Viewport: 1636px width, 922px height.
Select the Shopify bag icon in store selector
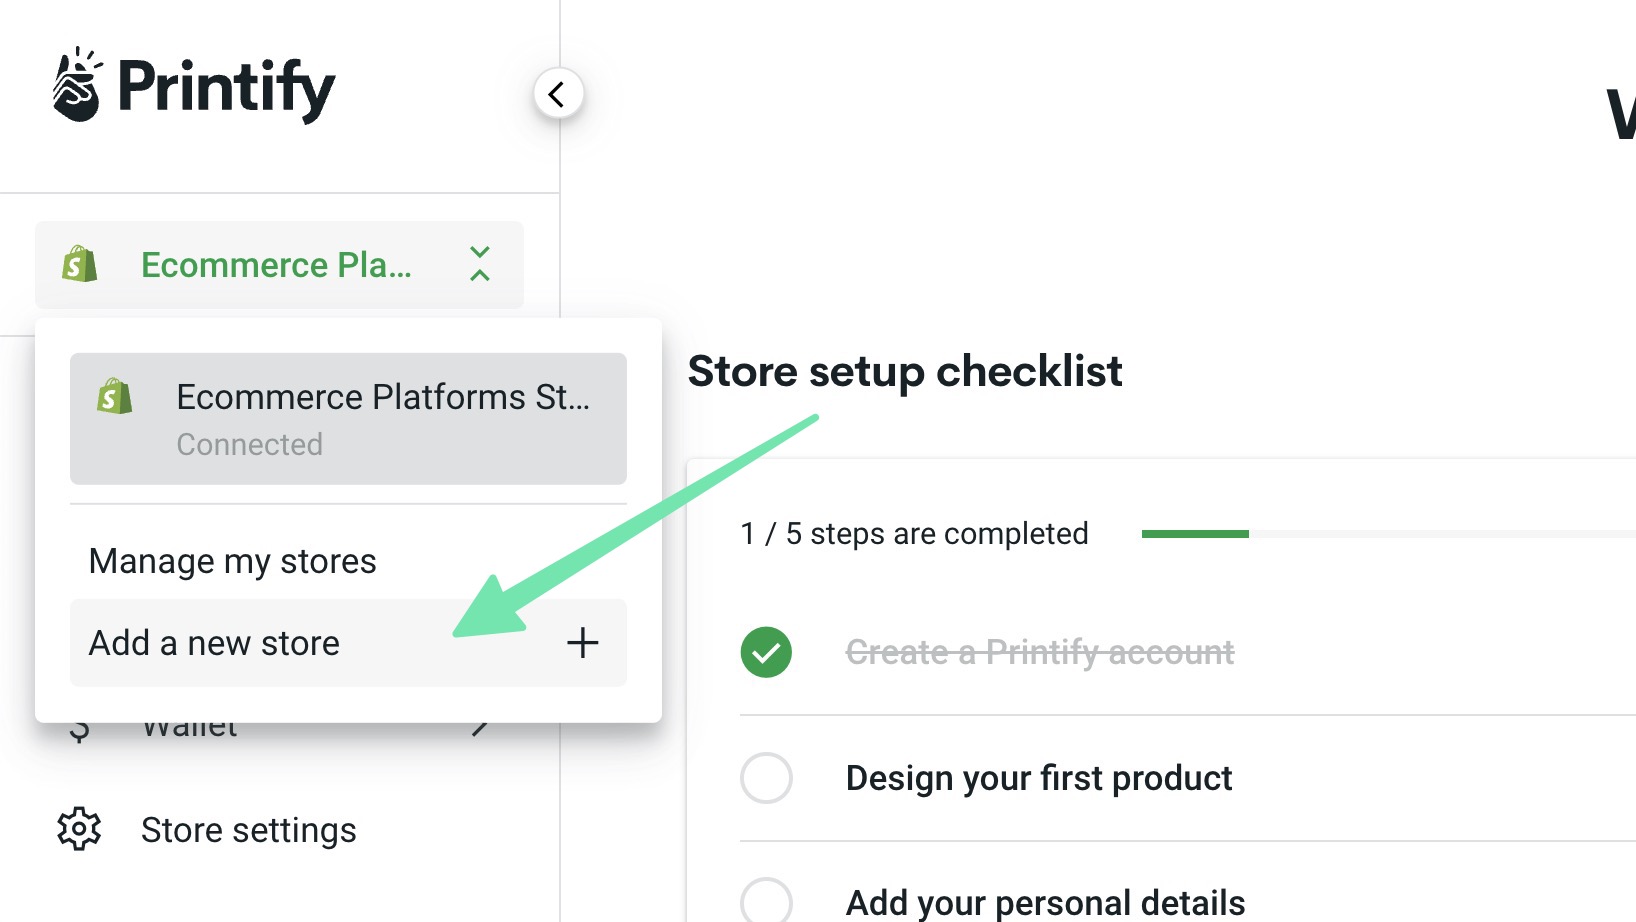click(79, 265)
